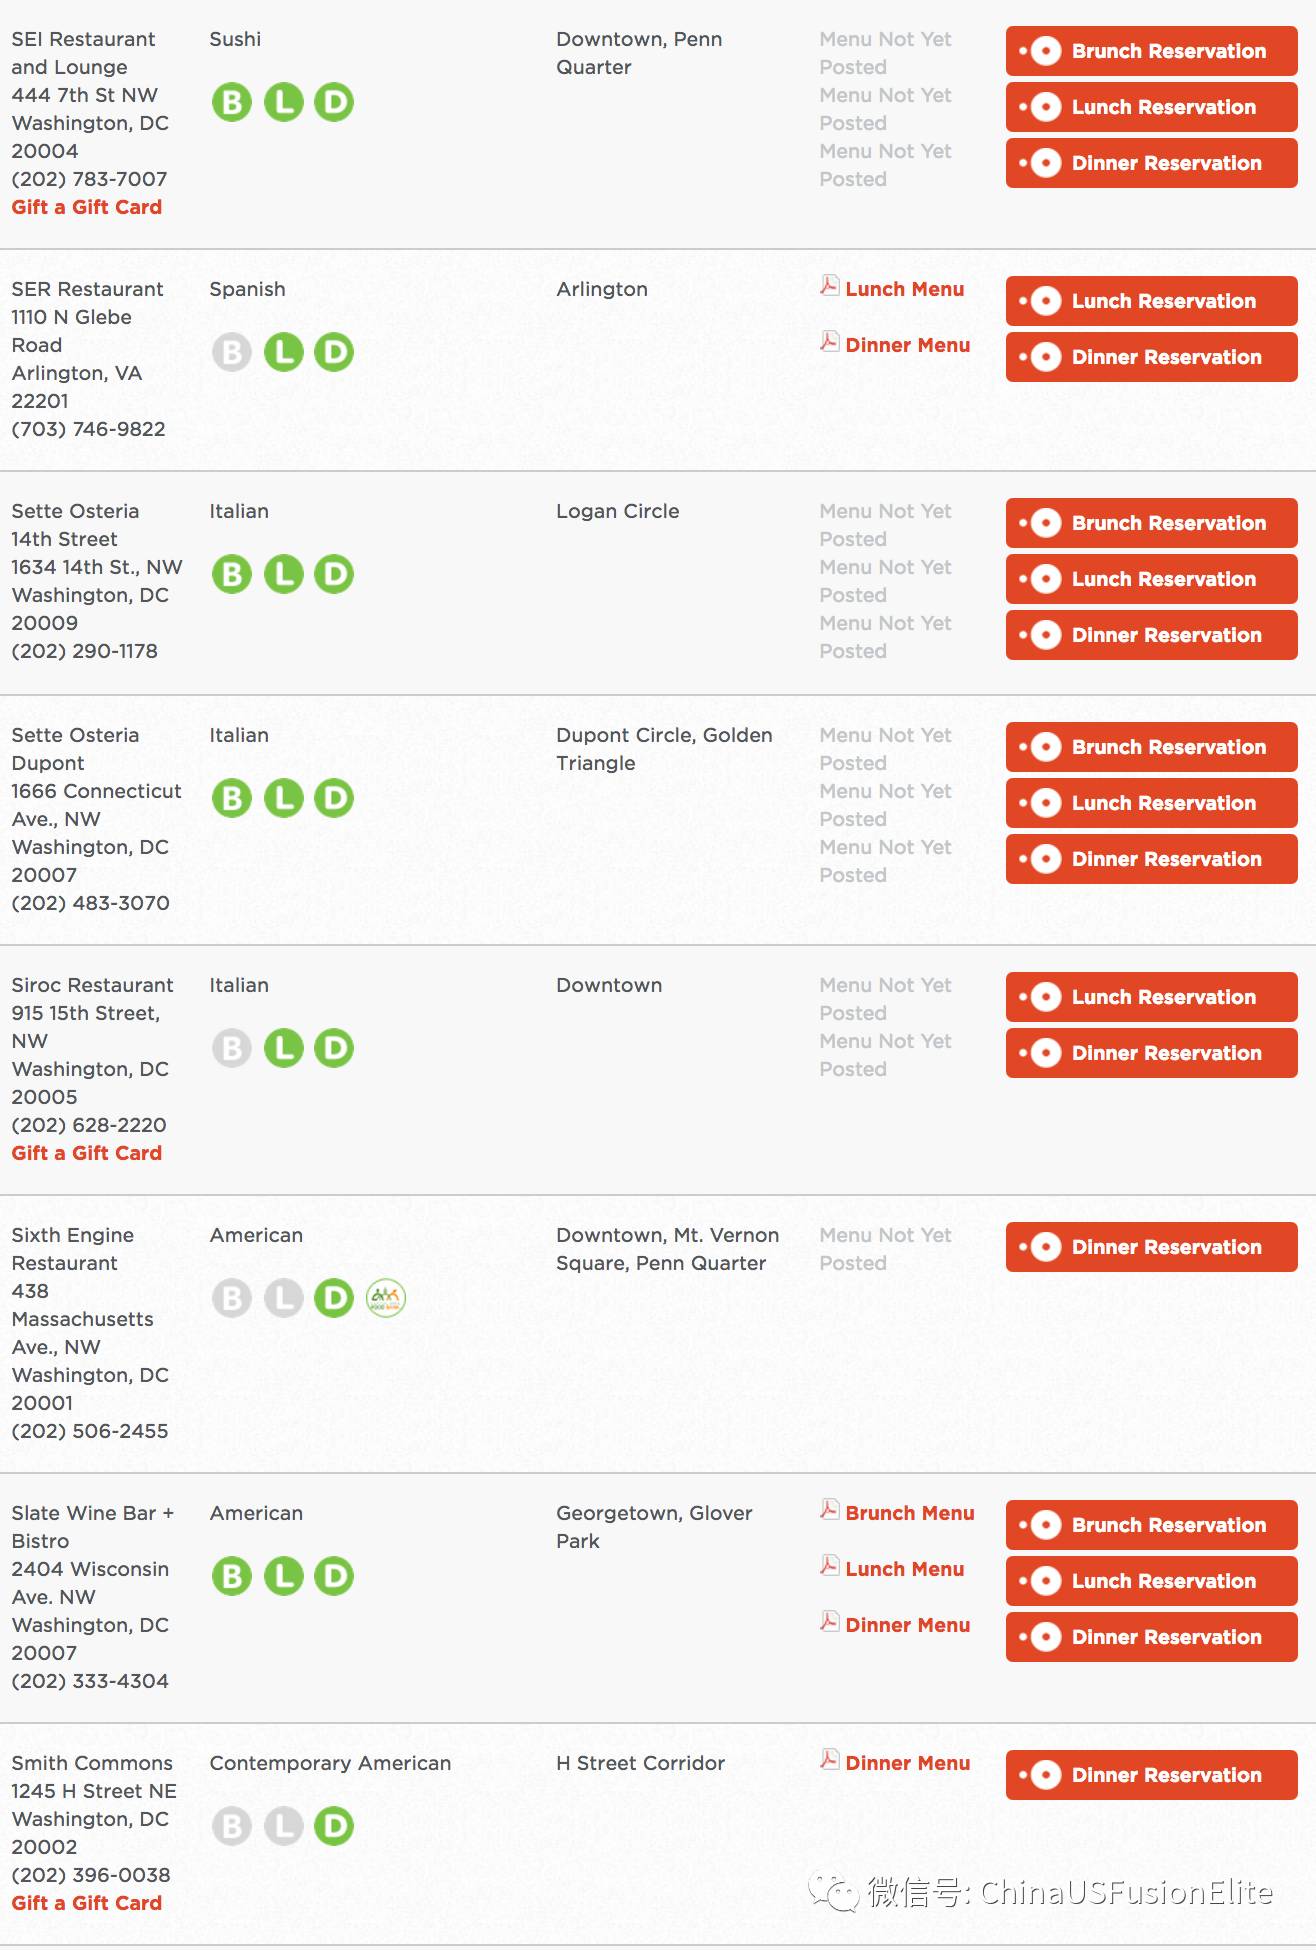This screenshot has height=1950, width=1316.
Task: Click the food bank badge icon for Sixth Engine
Action: (x=386, y=1298)
